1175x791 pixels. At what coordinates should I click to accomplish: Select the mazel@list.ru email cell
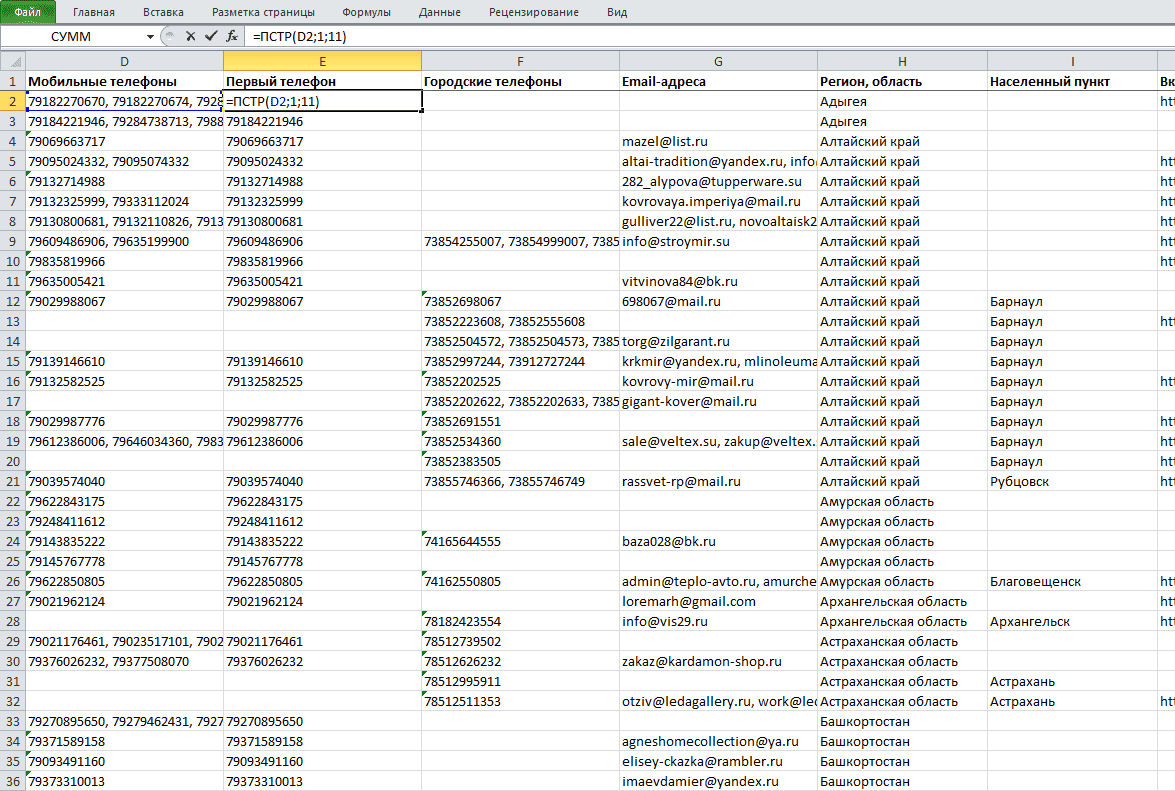[x=718, y=142]
